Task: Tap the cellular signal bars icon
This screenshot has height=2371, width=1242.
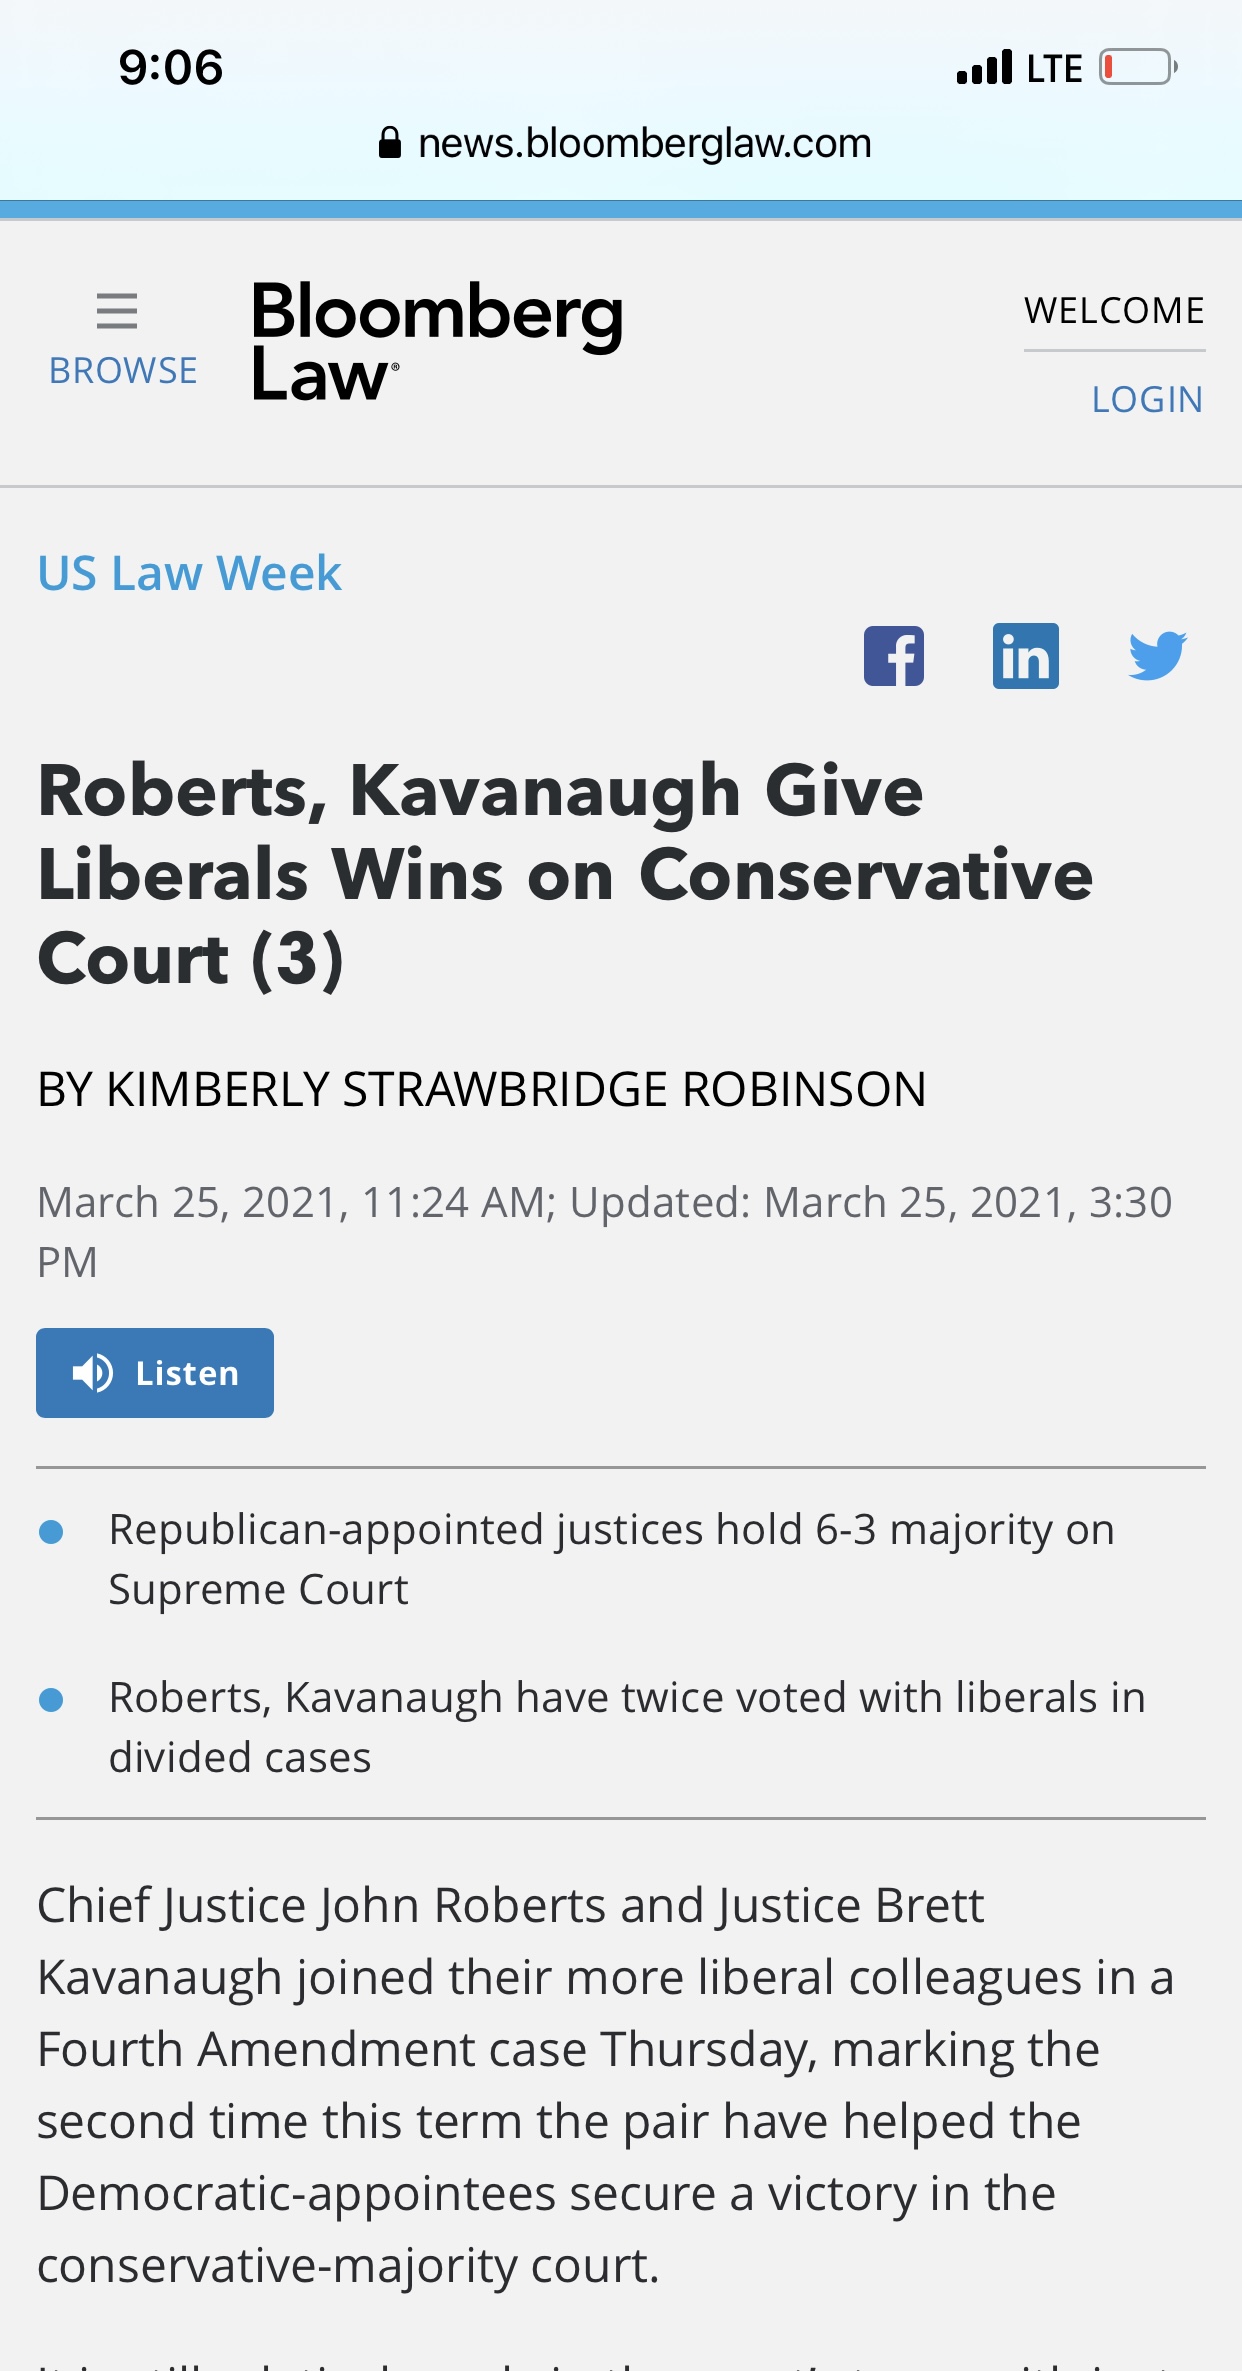Action: [985, 68]
